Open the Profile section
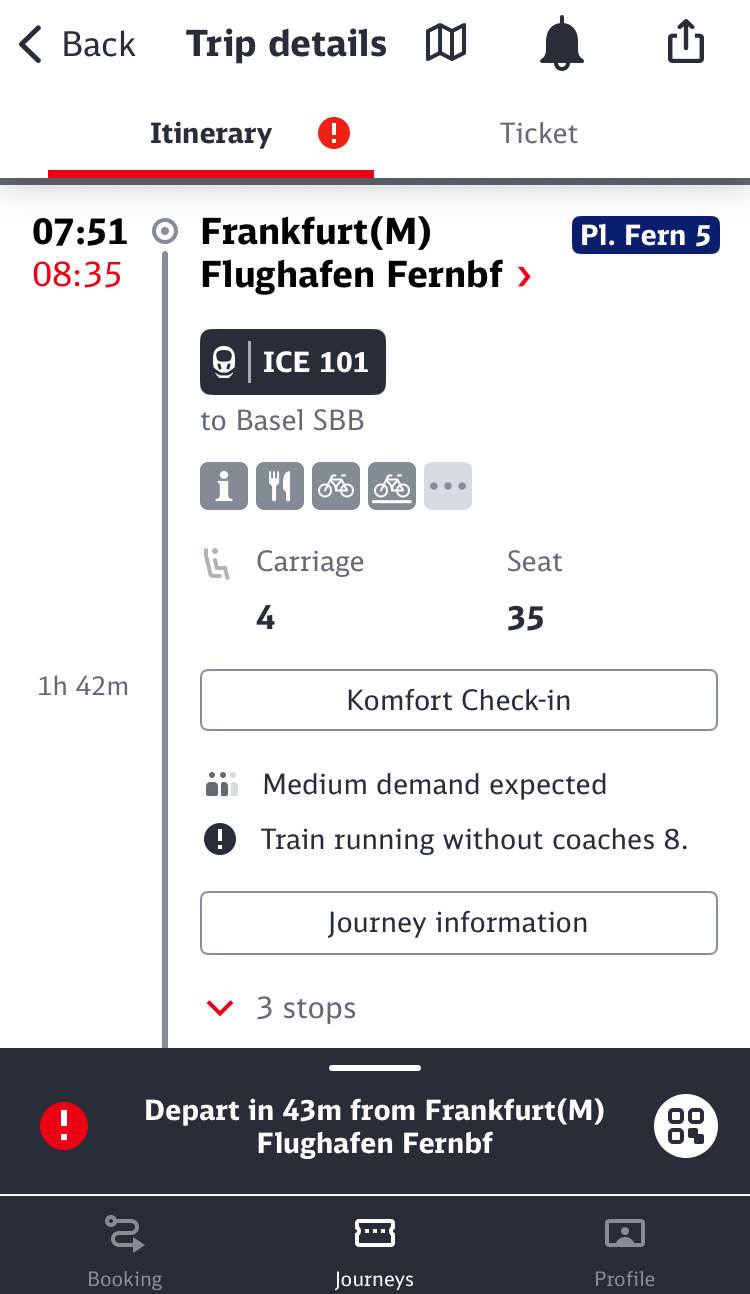This screenshot has width=750, height=1294. coord(624,1250)
